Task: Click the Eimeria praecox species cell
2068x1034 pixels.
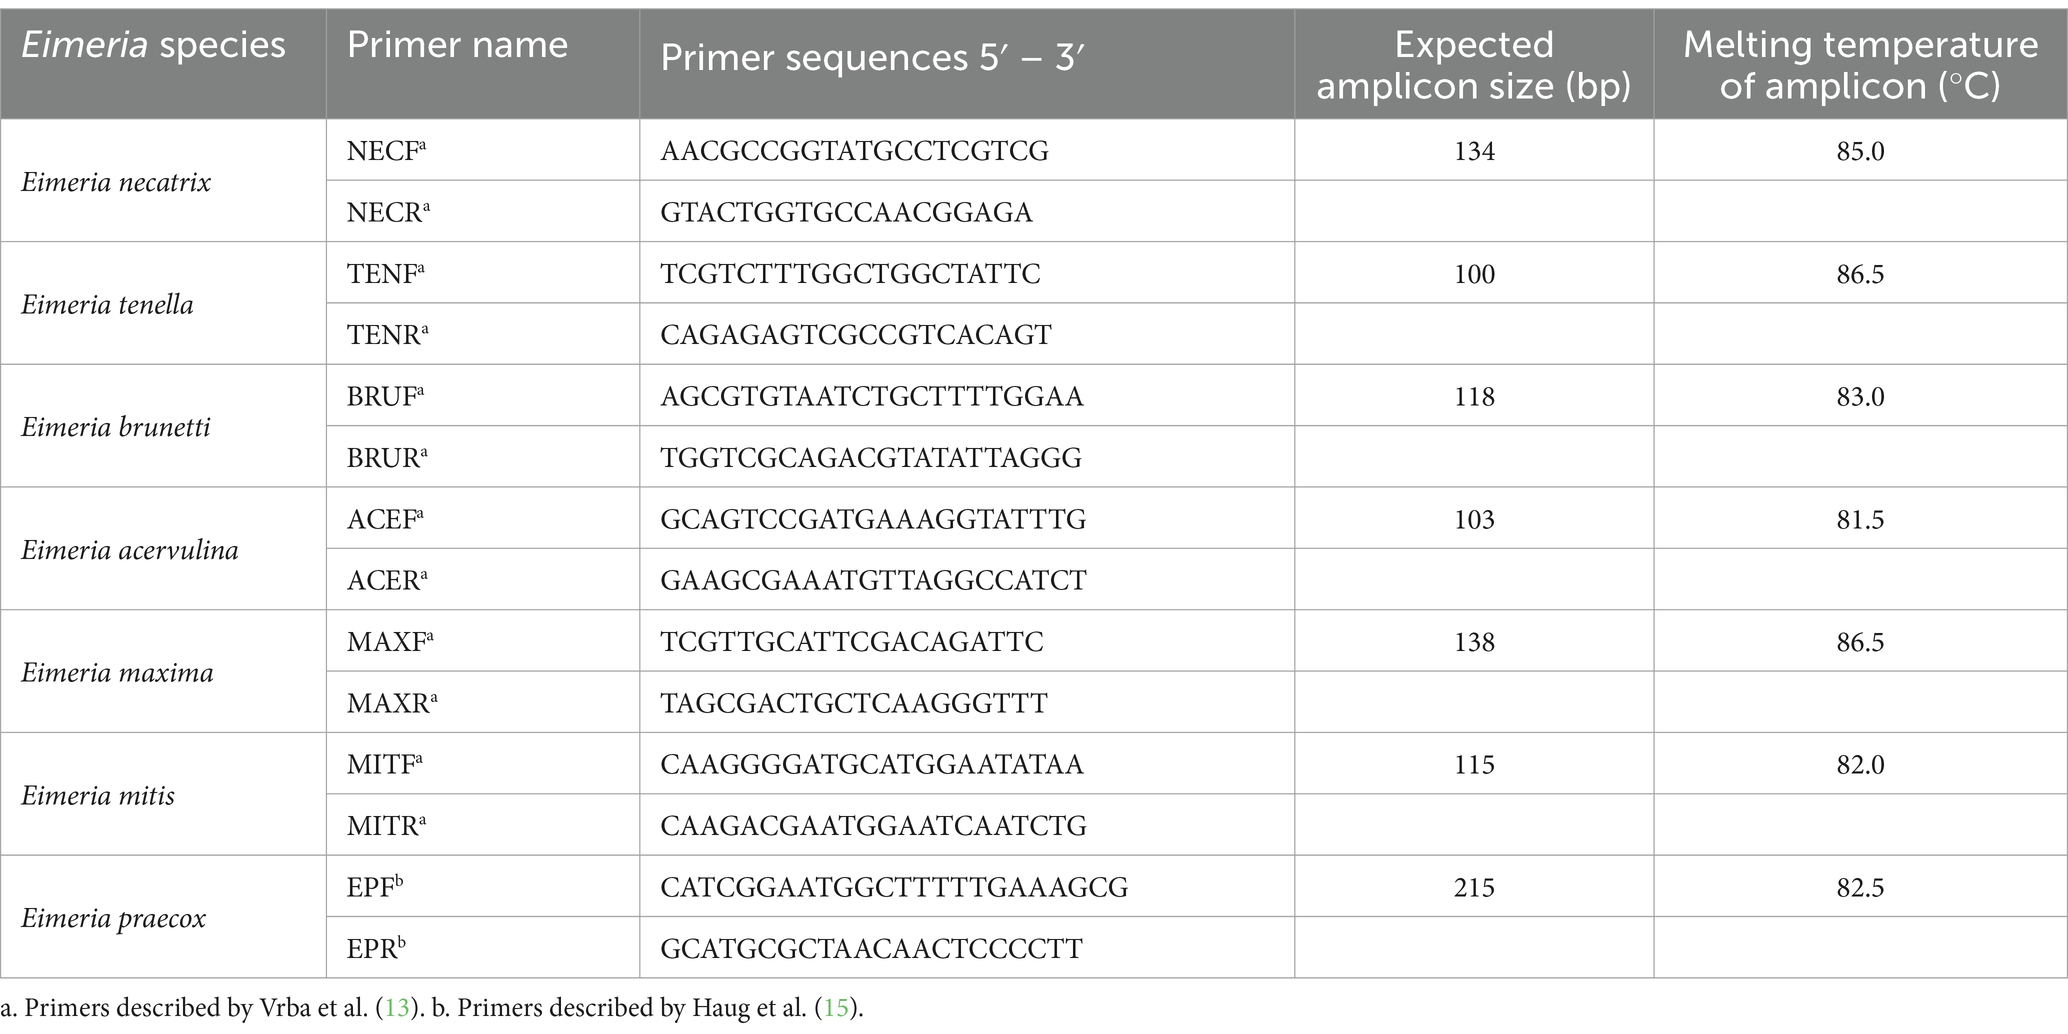Action: tap(163, 917)
